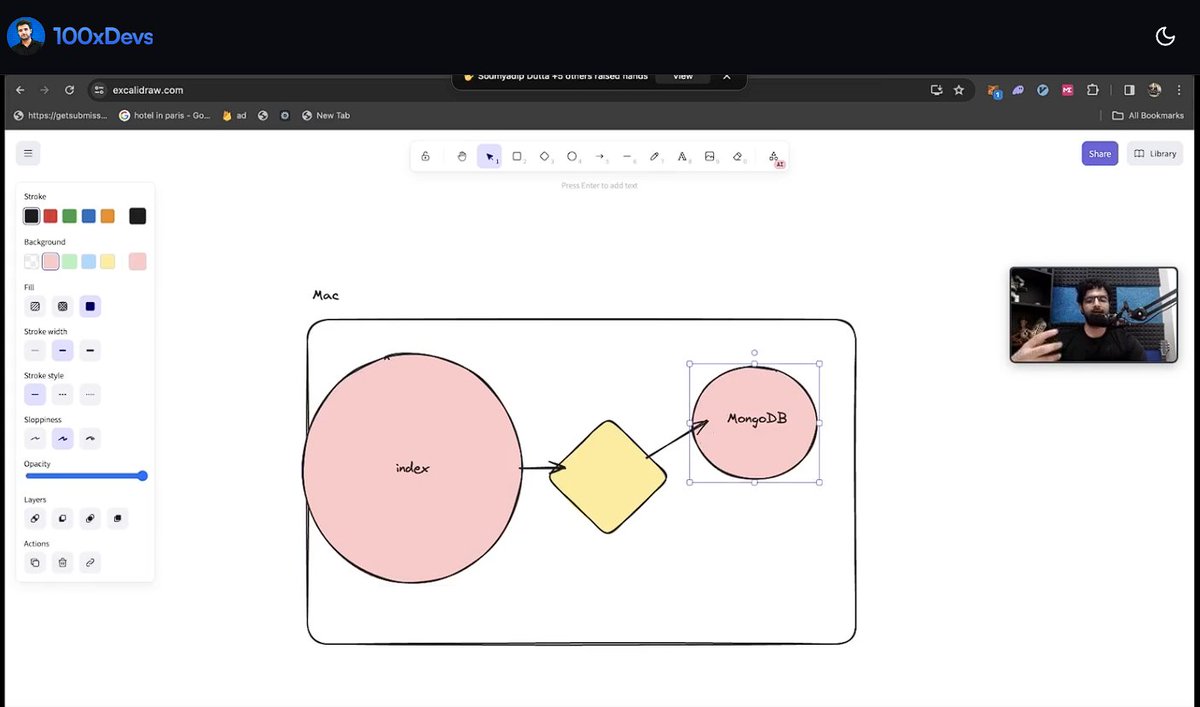Open the Excalidraw hamburger menu
The height and width of the screenshot is (707, 1200).
click(x=28, y=153)
